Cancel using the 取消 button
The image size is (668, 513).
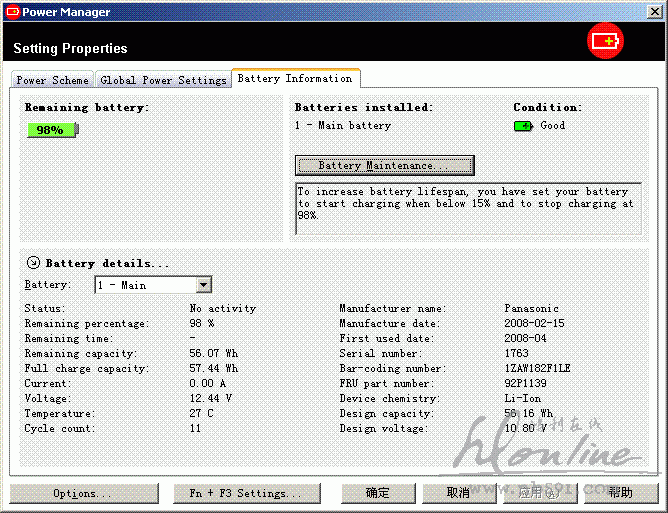(458, 493)
